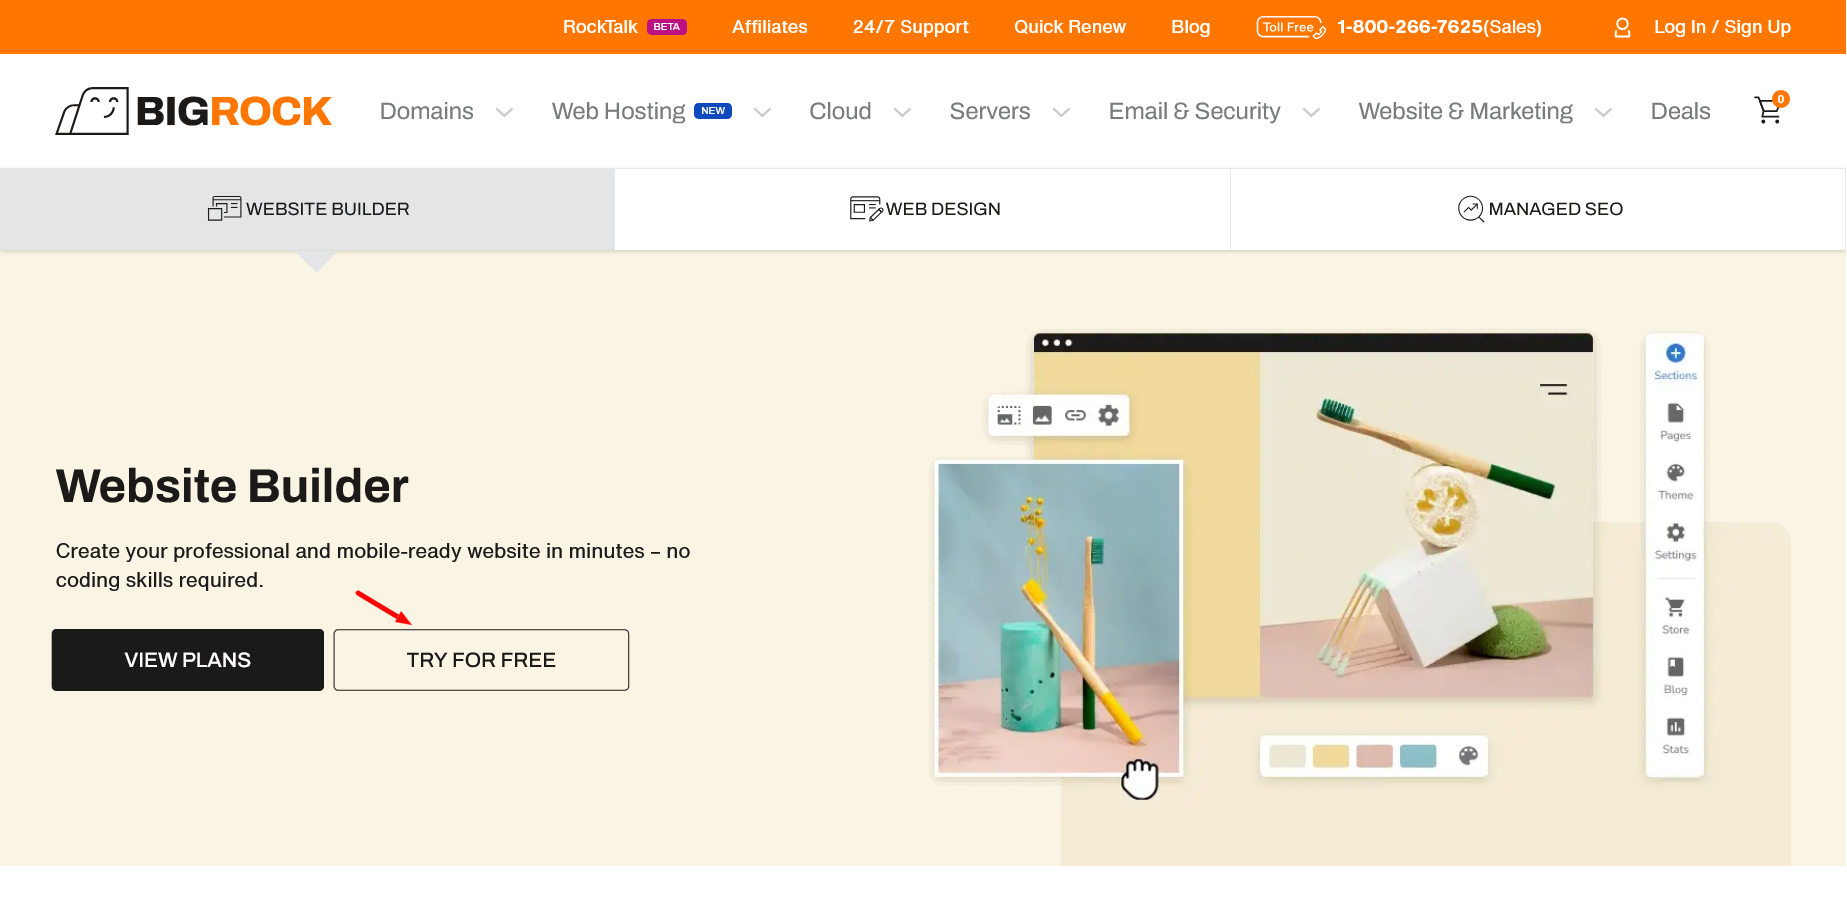The width and height of the screenshot is (1847, 907).
Task: Click the VIEW PLANS button
Action: (x=188, y=660)
